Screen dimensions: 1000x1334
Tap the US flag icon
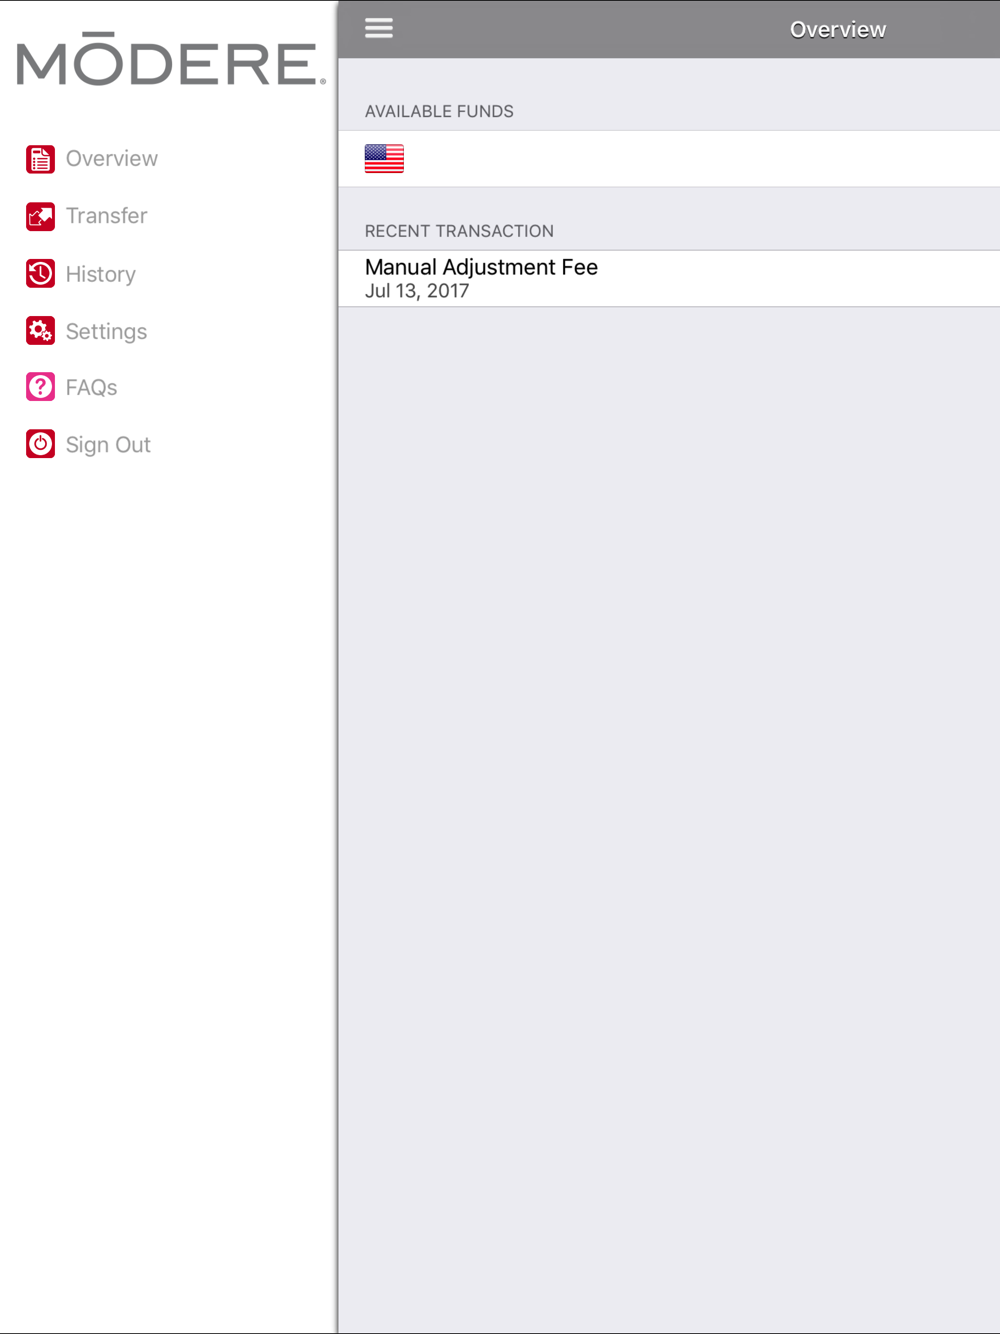click(x=384, y=159)
